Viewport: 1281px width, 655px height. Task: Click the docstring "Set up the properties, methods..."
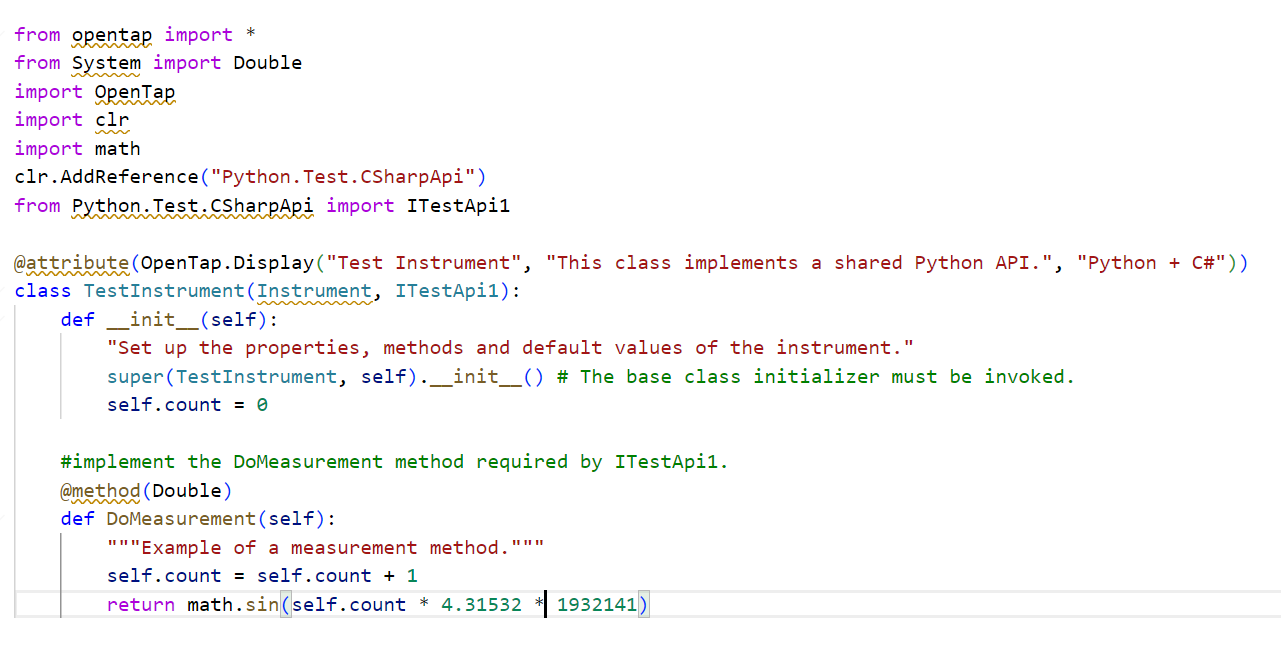coord(510,348)
